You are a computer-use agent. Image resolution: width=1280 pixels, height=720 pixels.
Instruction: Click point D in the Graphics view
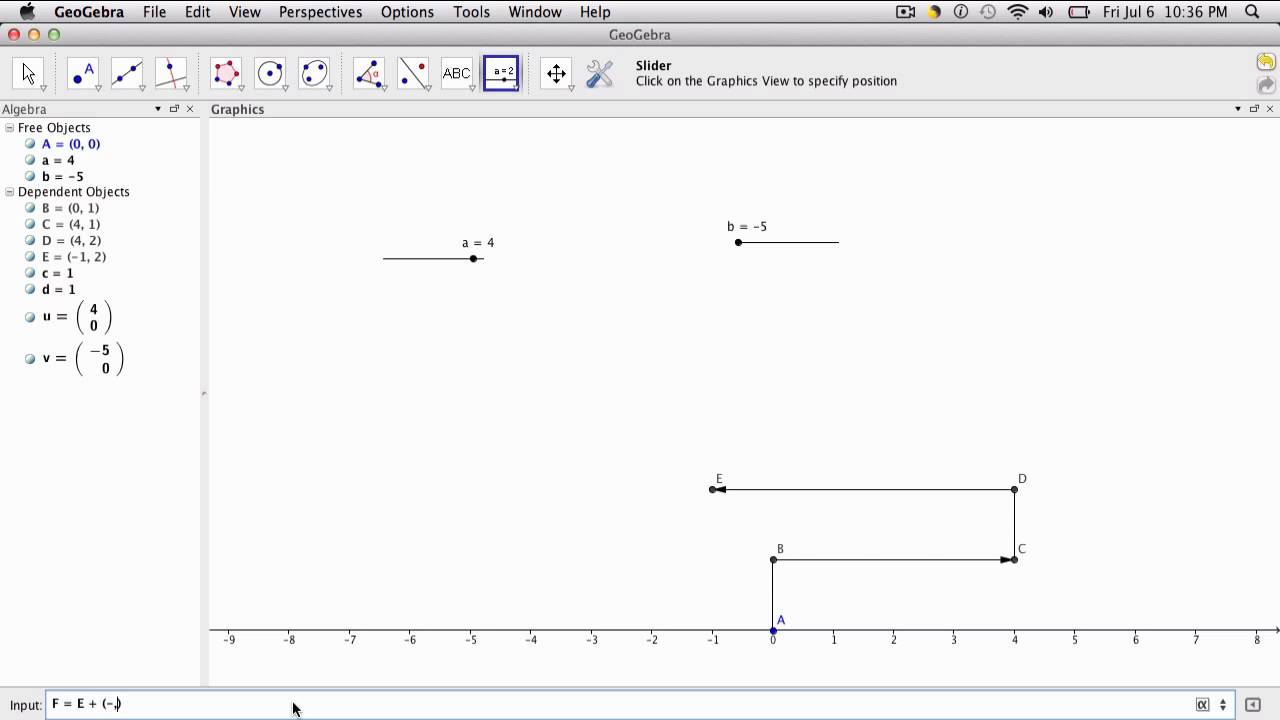(x=1014, y=490)
